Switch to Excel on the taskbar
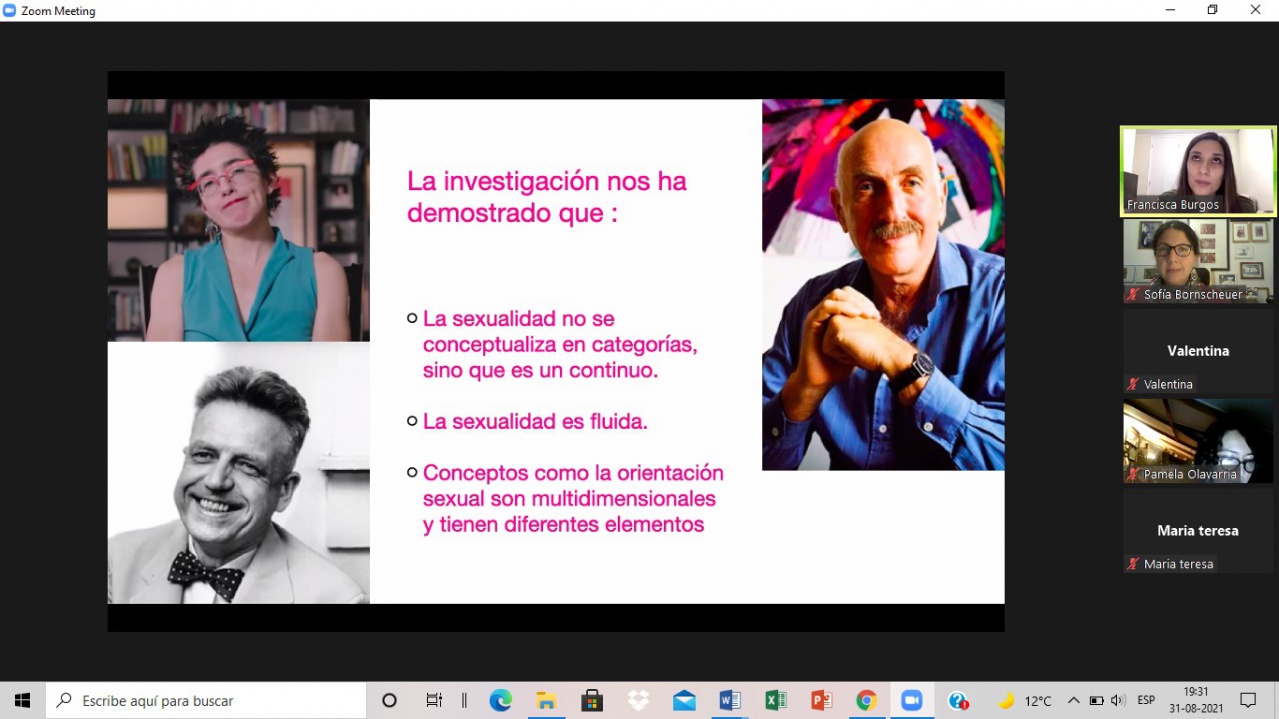The image size is (1279, 719). tap(776, 700)
